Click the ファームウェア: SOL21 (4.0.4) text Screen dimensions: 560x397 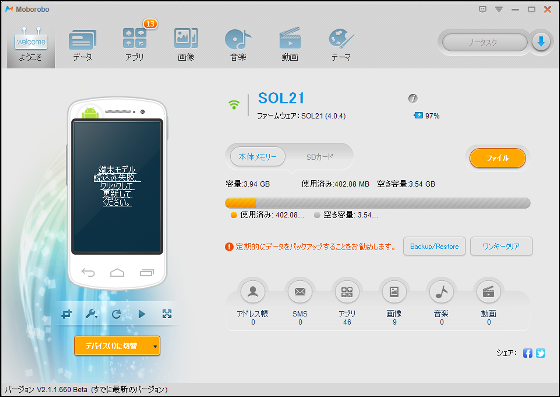(x=301, y=116)
